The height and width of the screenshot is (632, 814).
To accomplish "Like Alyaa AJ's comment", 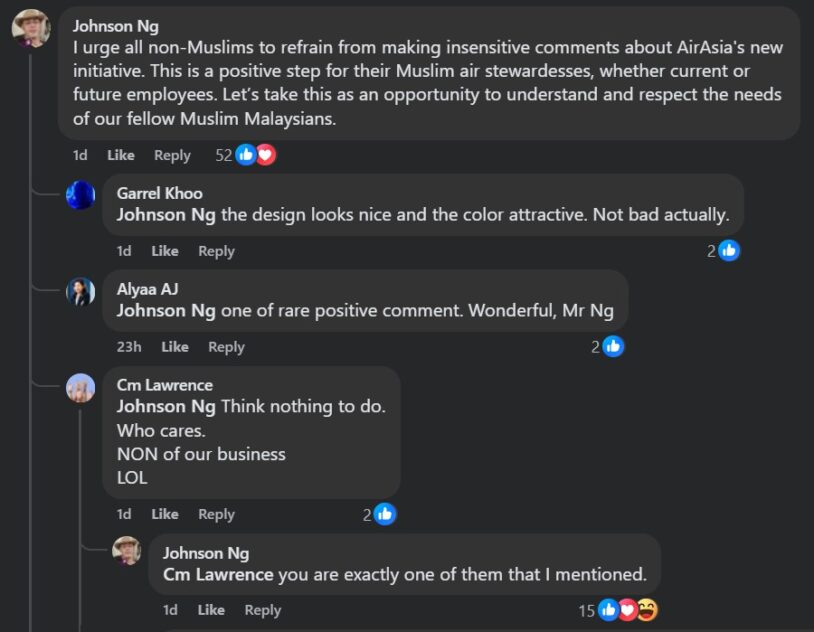I will coord(175,347).
